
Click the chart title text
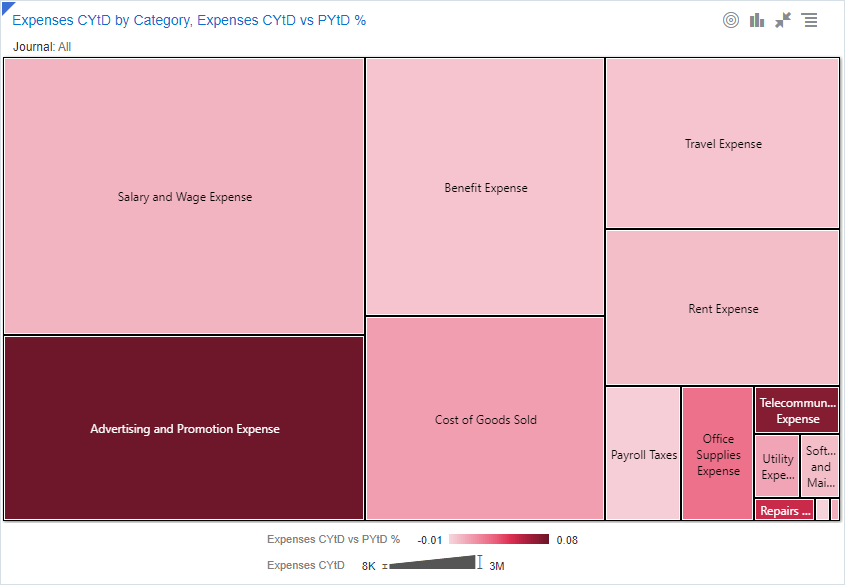coord(189,20)
